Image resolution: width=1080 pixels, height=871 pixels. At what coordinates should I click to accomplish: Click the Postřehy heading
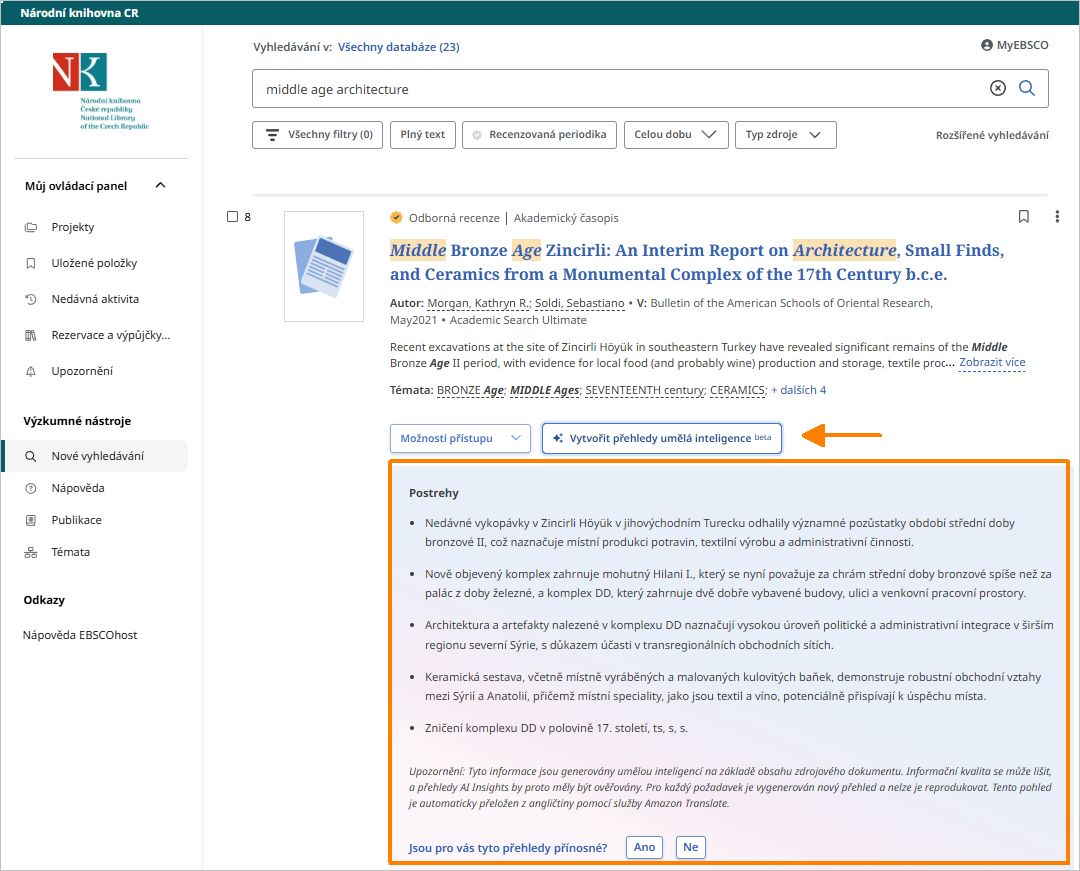coord(434,493)
